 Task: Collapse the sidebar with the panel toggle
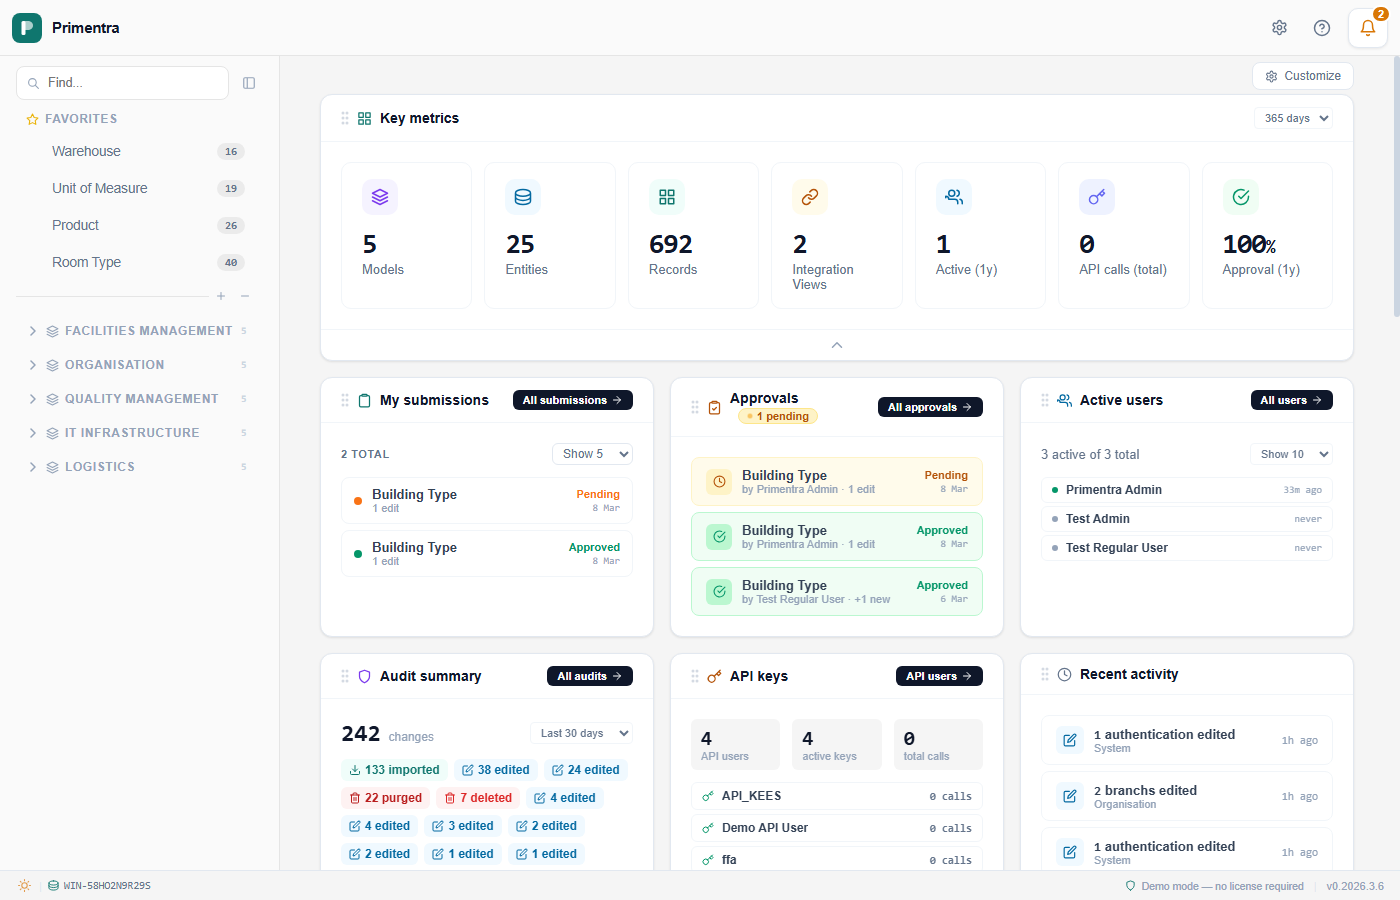(249, 83)
